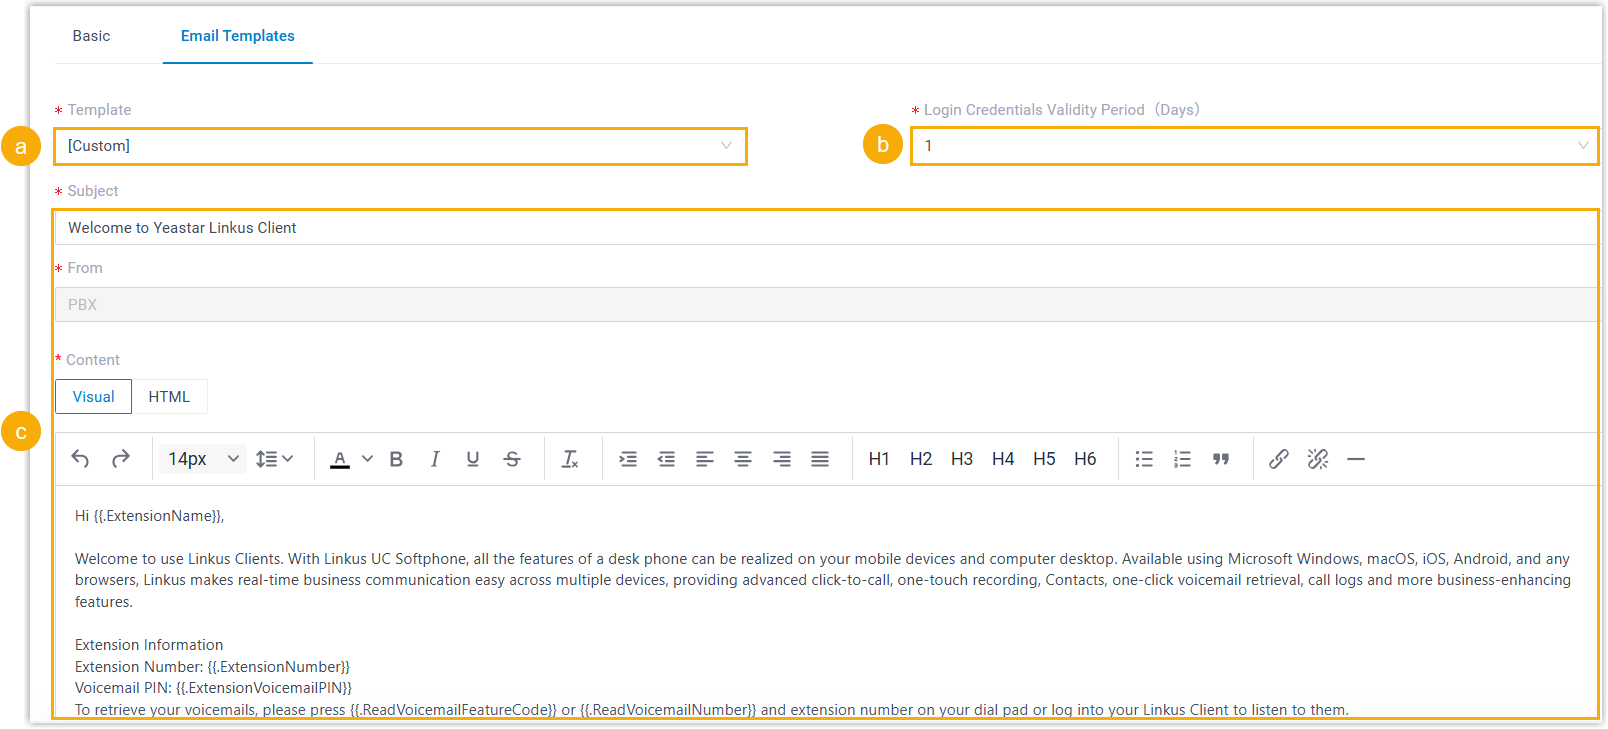The height and width of the screenshot is (729, 1608).
Task: Apply italic formatting
Action: [435, 459]
